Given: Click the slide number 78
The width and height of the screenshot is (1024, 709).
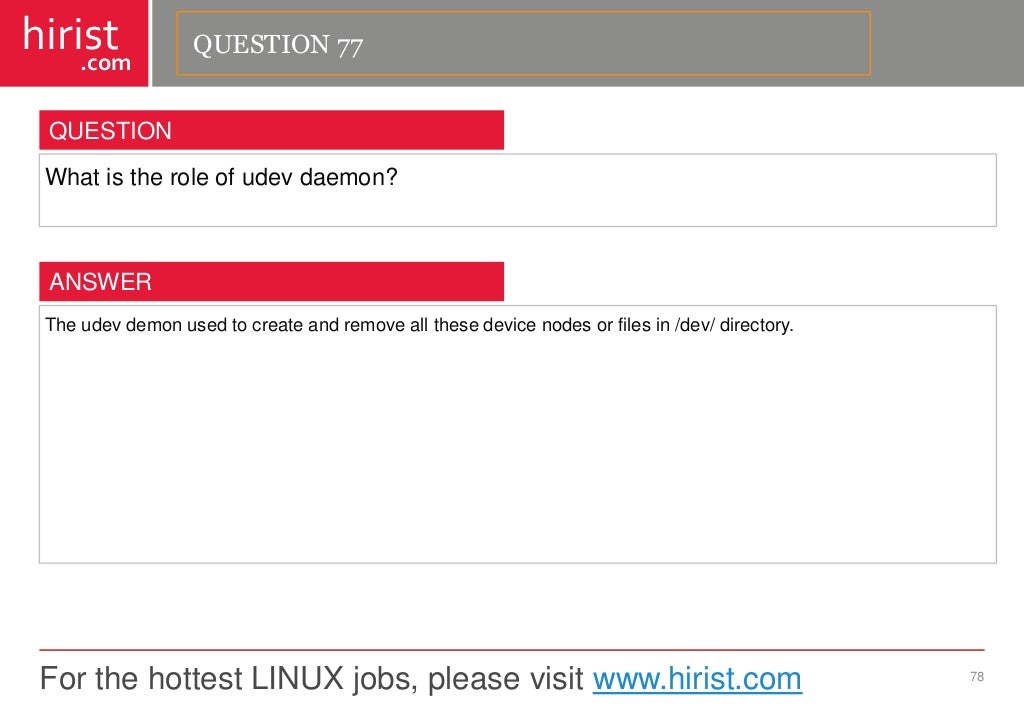Looking at the screenshot, I should (977, 676).
